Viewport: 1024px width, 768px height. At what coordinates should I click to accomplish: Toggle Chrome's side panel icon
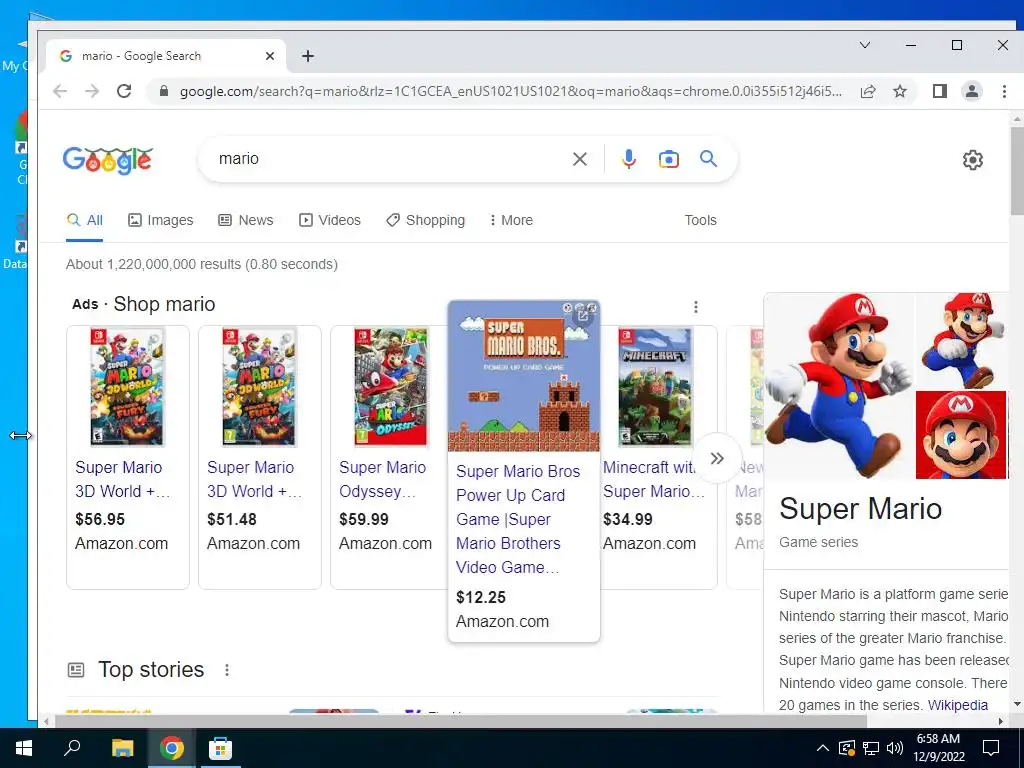(x=940, y=91)
